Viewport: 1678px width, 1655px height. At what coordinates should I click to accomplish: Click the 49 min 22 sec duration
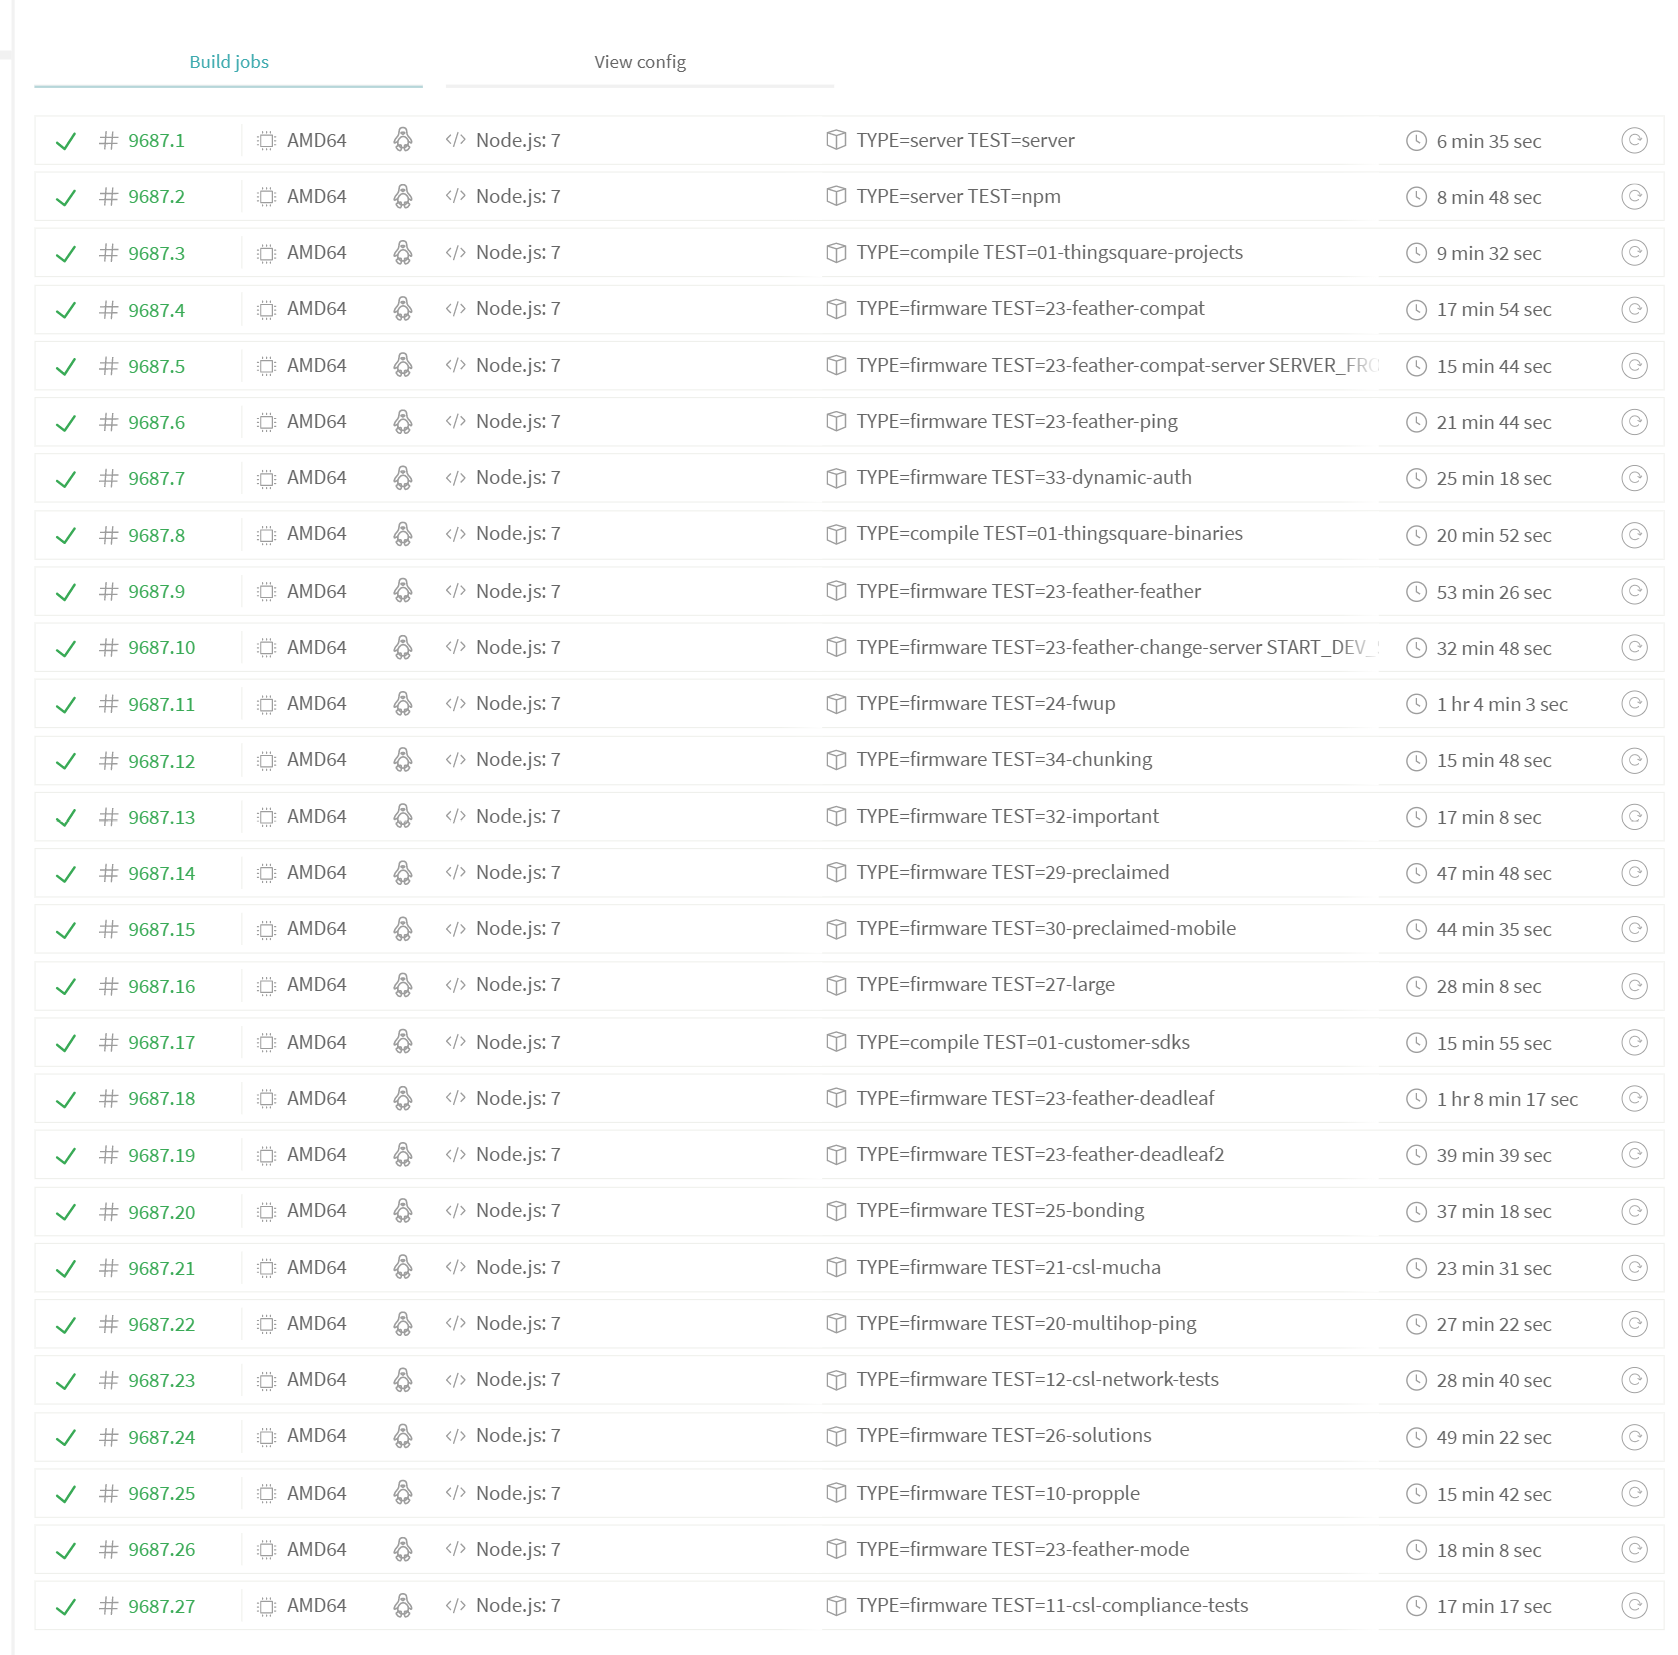[x=1494, y=1437]
